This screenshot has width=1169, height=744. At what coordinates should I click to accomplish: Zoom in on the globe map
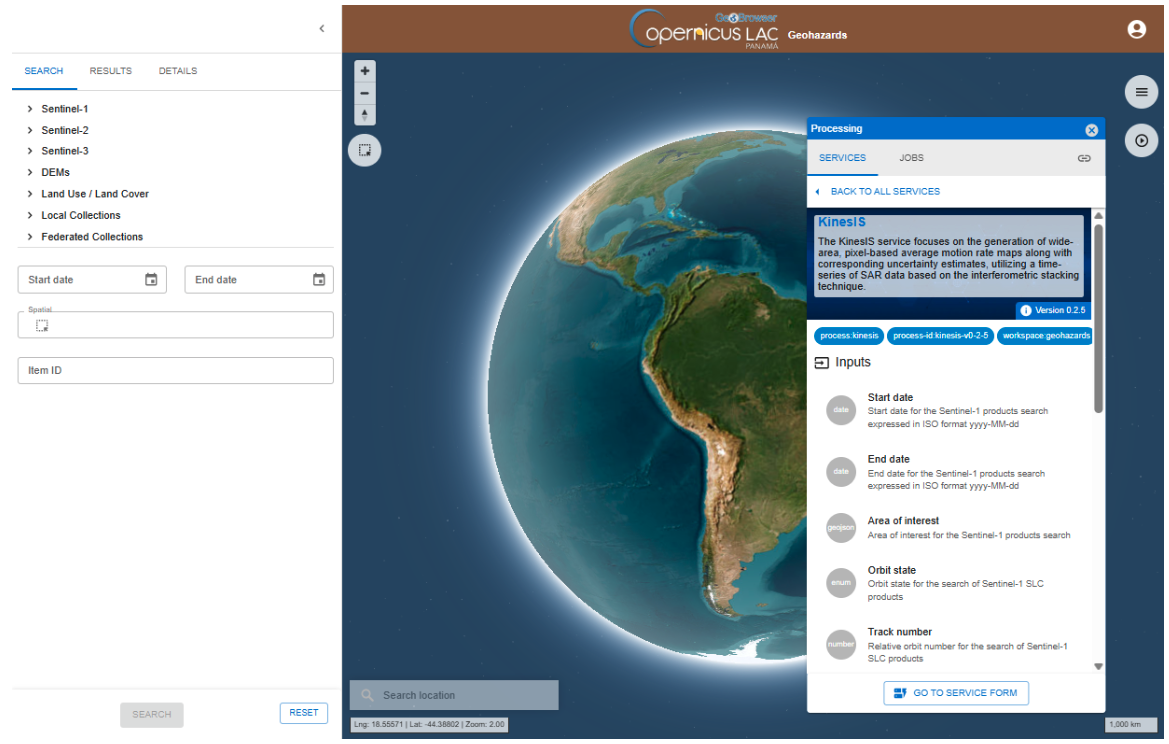point(365,71)
